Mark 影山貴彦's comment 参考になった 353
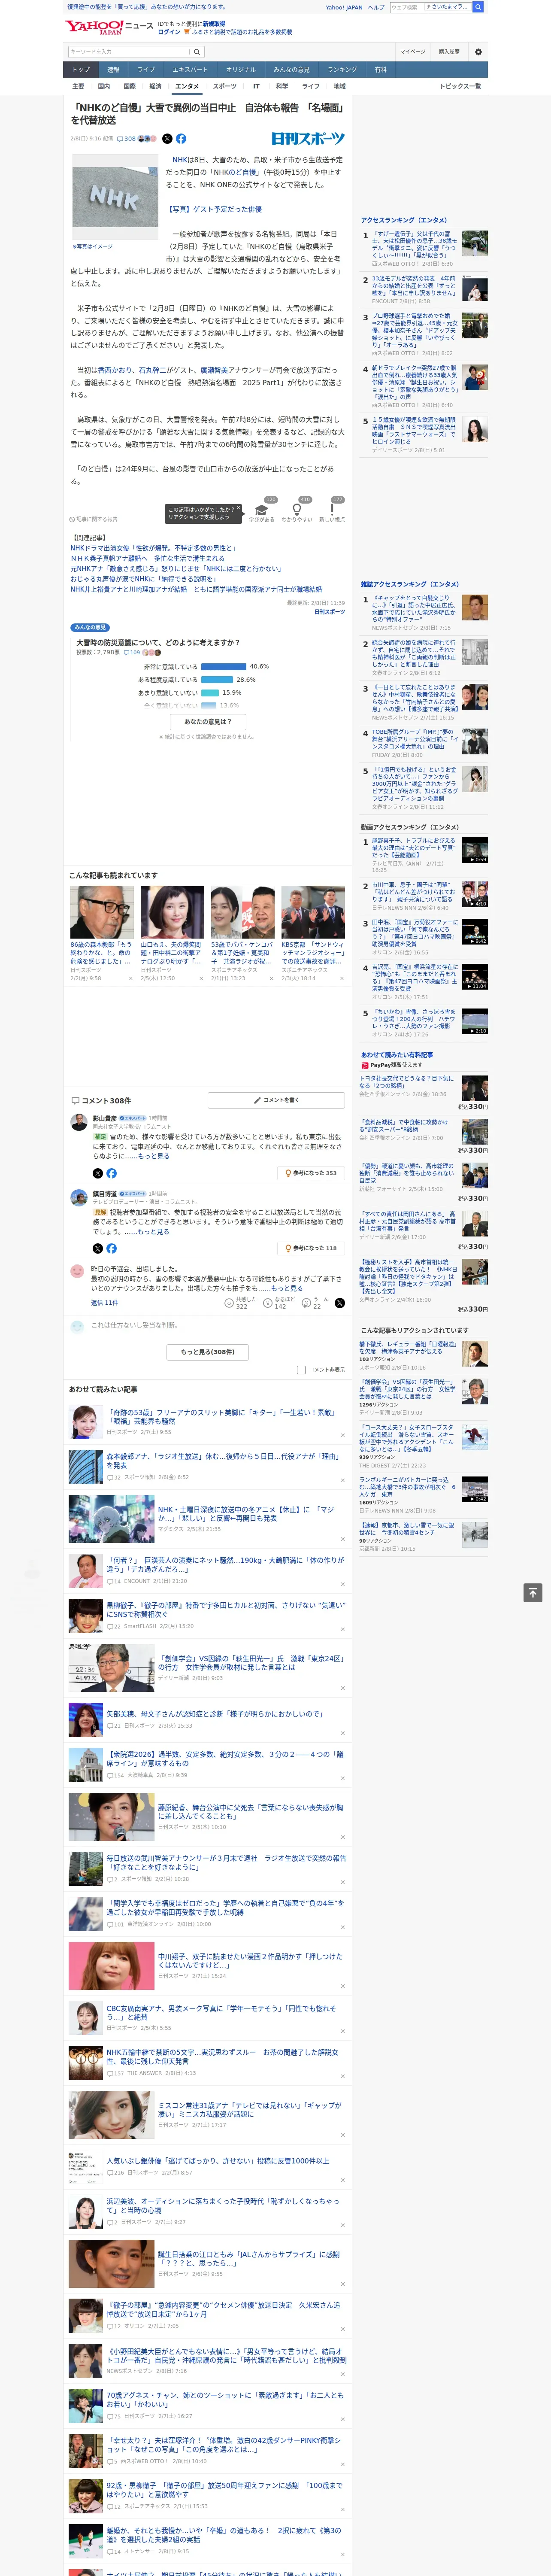Viewport: 551px width, 2576px height. (x=311, y=1173)
